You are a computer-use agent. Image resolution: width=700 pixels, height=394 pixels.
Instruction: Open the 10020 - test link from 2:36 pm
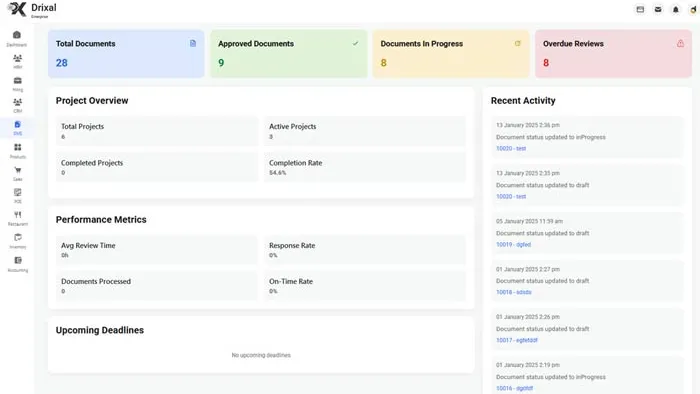511,149
